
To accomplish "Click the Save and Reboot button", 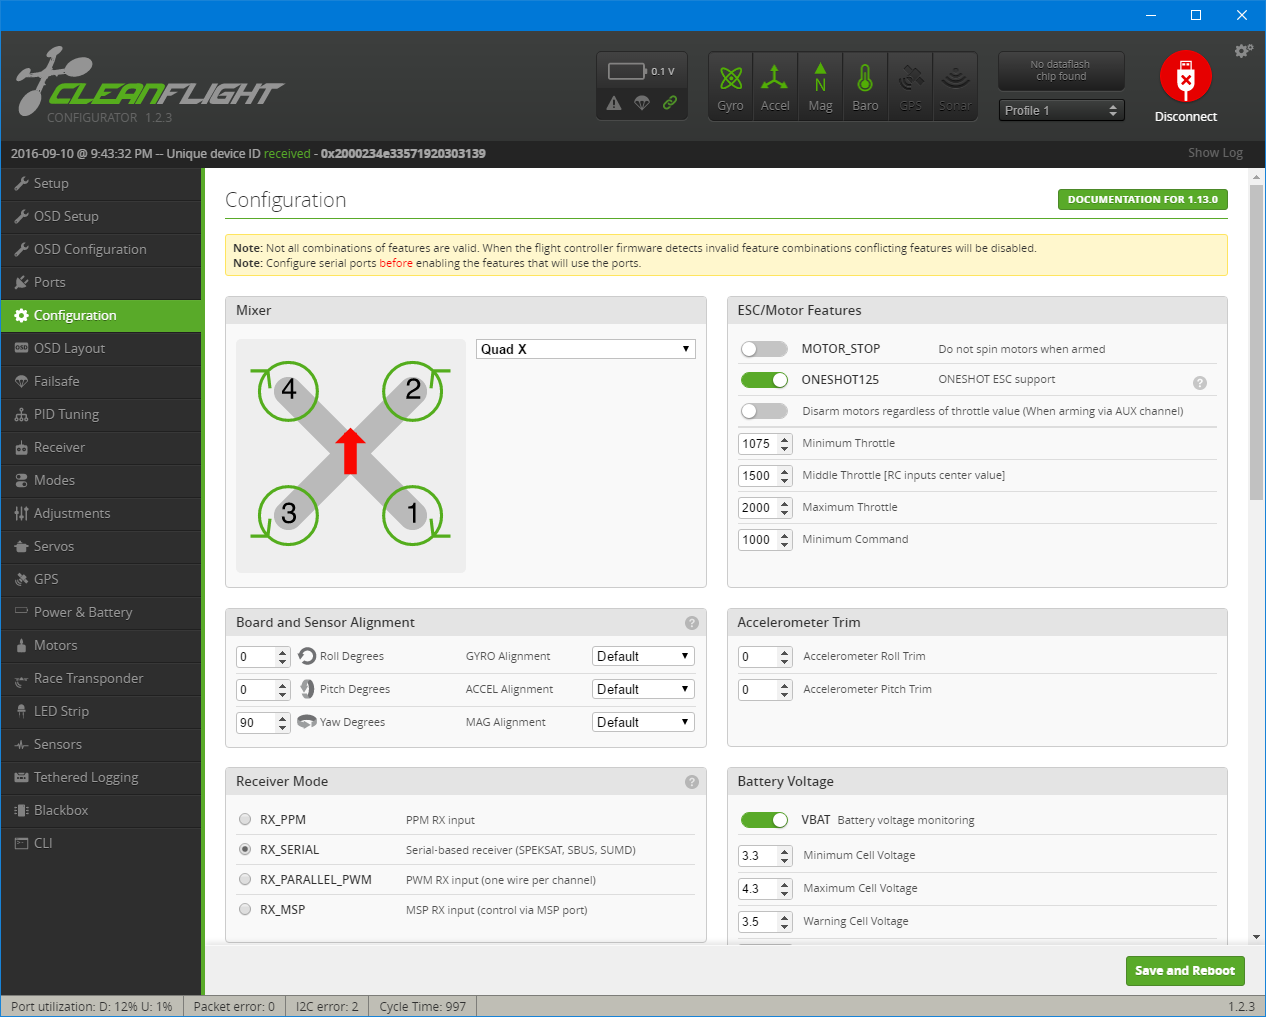I will coord(1185,970).
